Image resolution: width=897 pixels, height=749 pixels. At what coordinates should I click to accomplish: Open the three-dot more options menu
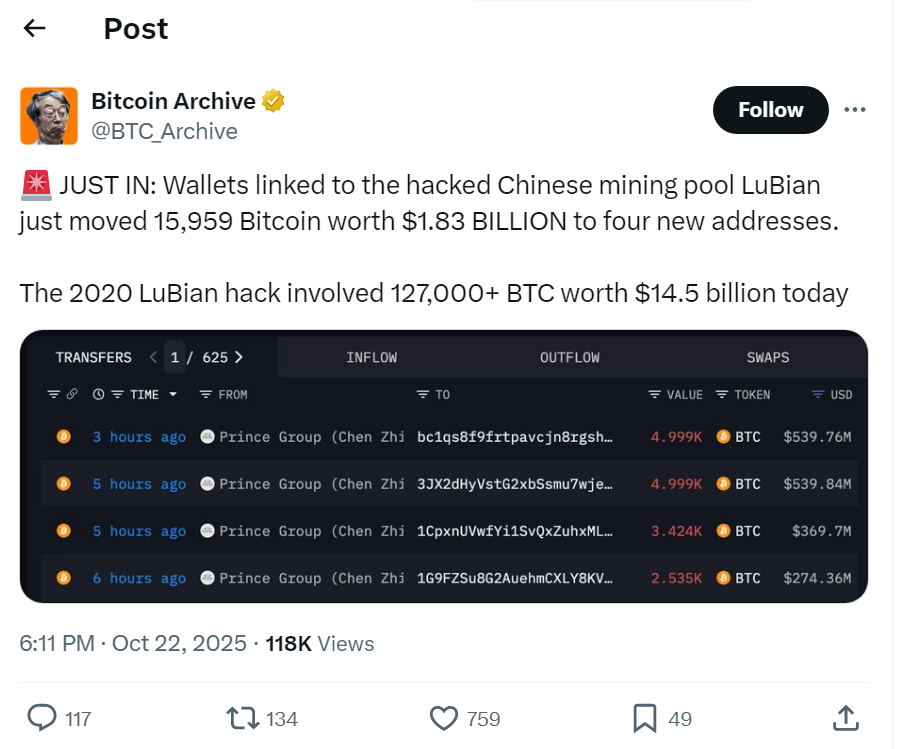click(x=855, y=110)
